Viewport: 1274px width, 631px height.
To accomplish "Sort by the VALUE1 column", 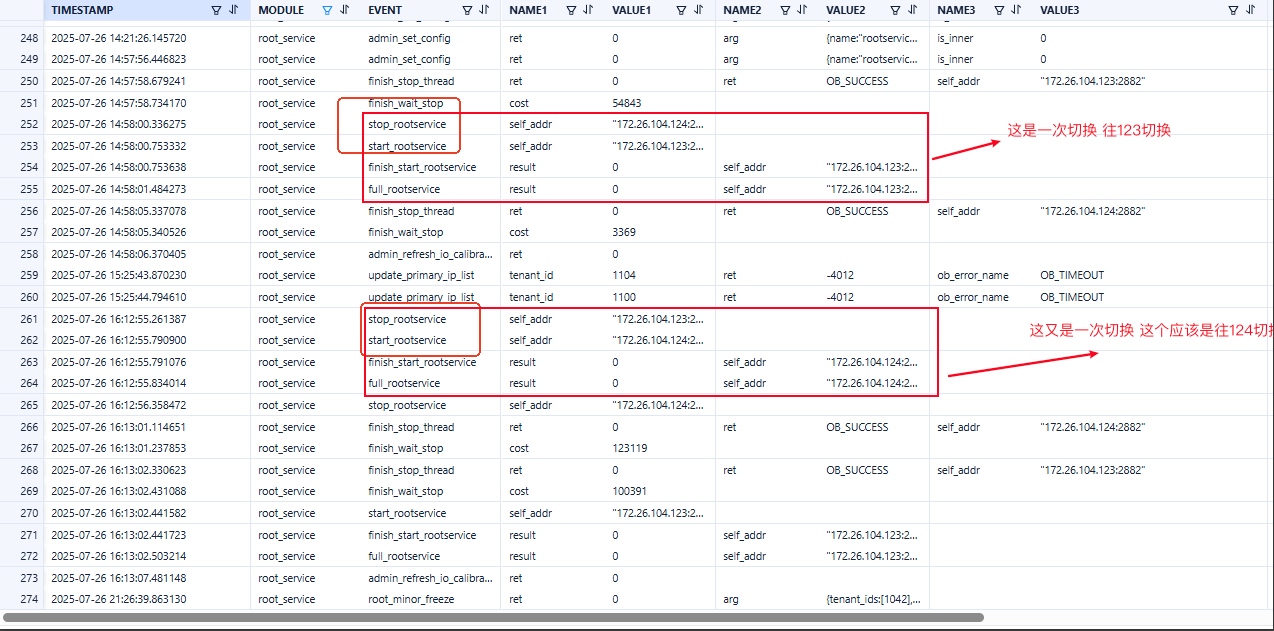I will [698, 10].
